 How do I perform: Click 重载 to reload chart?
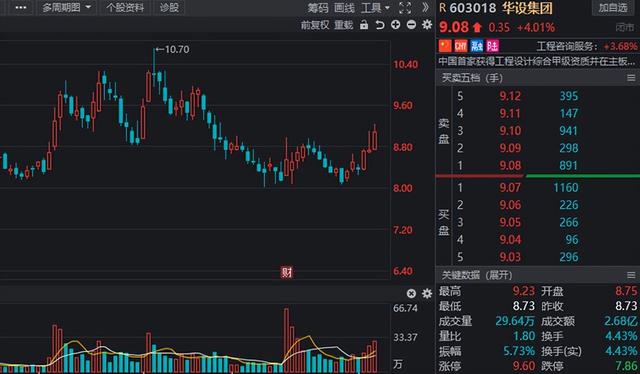point(343,25)
